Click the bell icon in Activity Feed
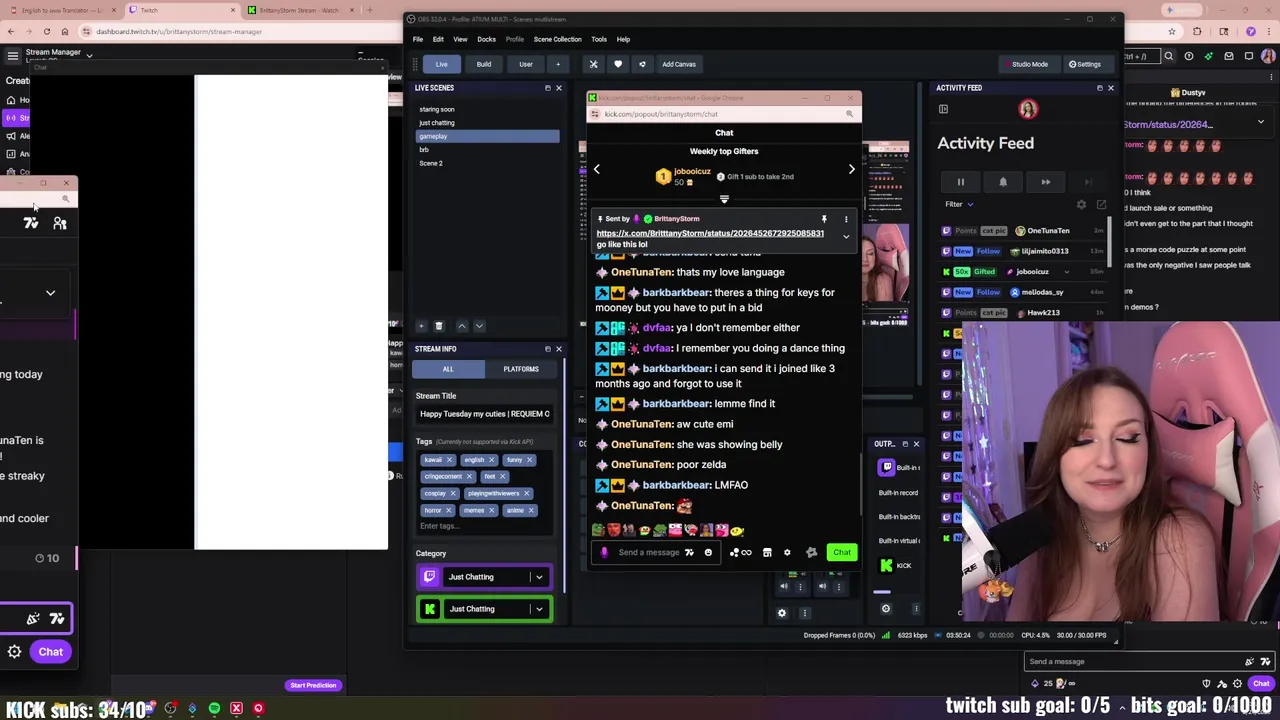Image resolution: width=1280 pixels, height=720 pixels. [x=1003, y=182]
